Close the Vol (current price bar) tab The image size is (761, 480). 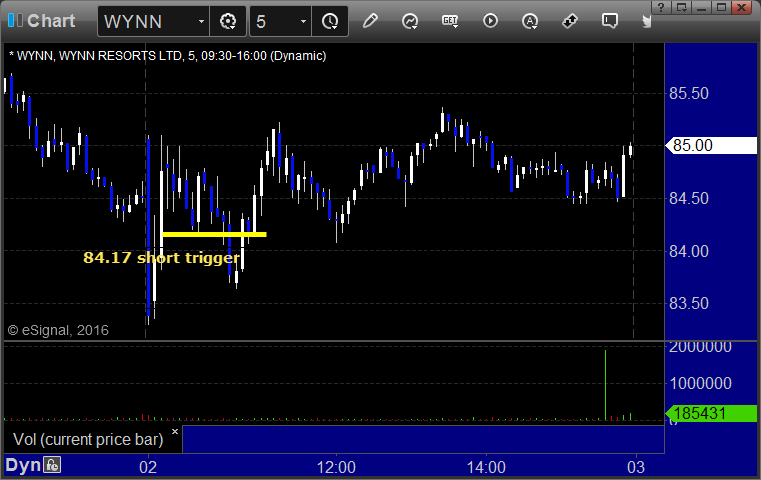(175, 431)
